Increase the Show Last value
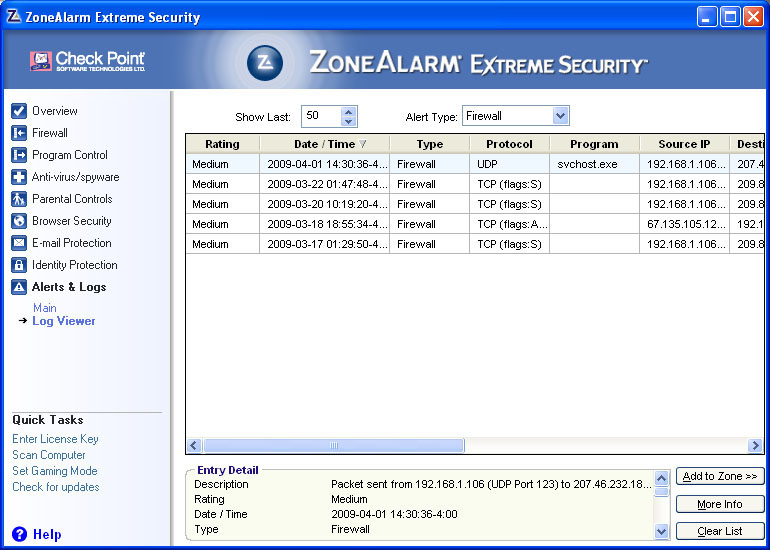This screenshot has width=770, height=550. 349,112
